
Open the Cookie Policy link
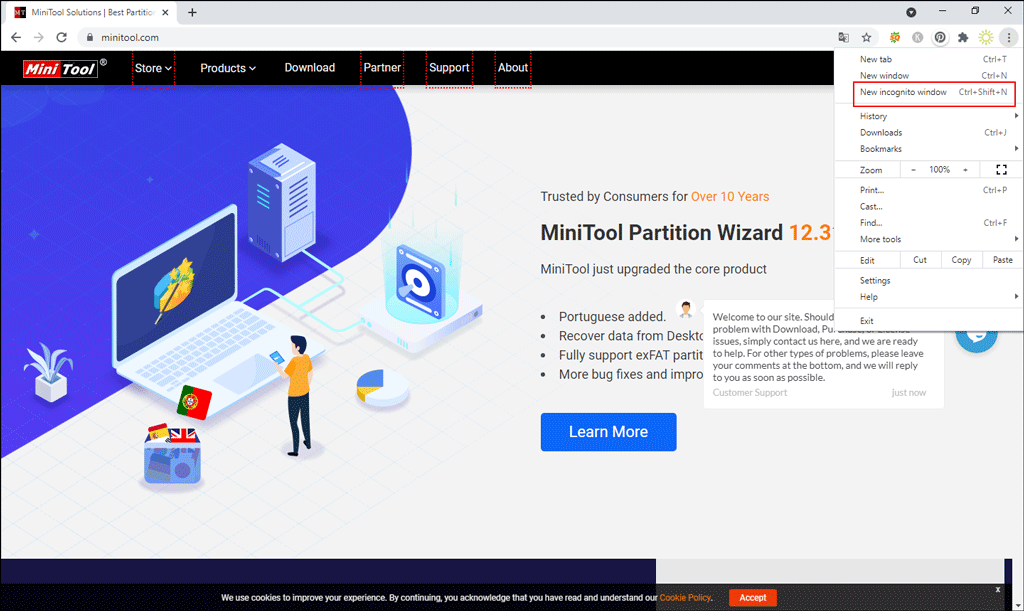pyautogui.click(x=685, y=597)
